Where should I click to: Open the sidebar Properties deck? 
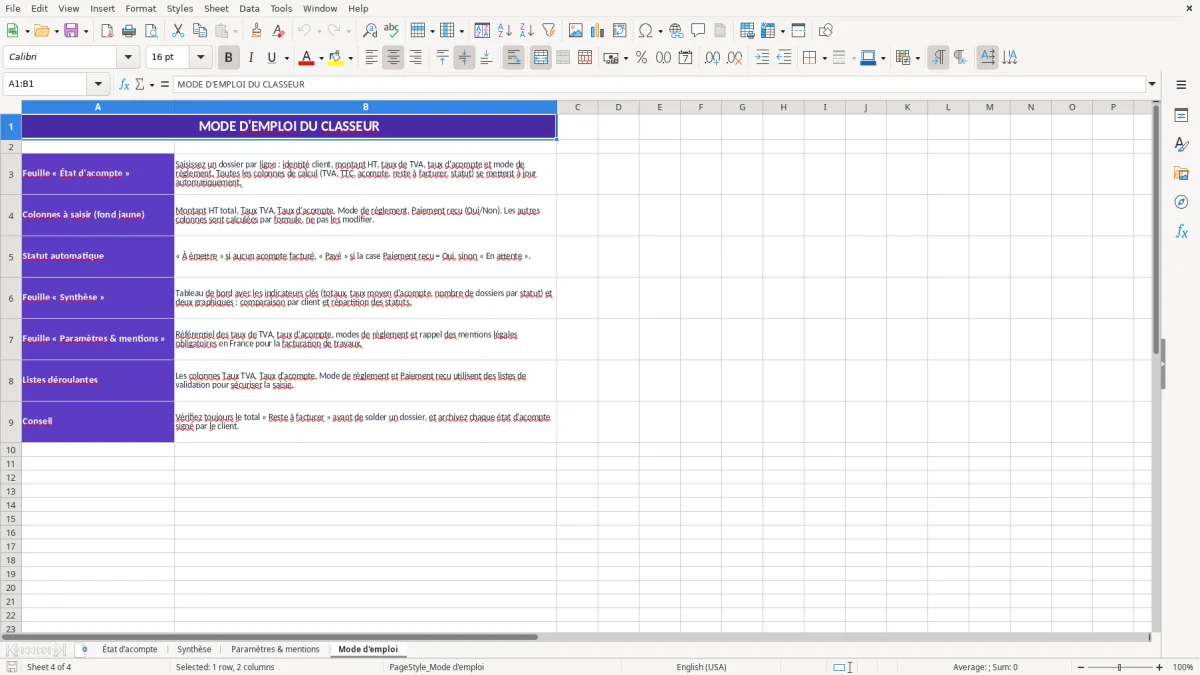click(x=1181, y=116)
